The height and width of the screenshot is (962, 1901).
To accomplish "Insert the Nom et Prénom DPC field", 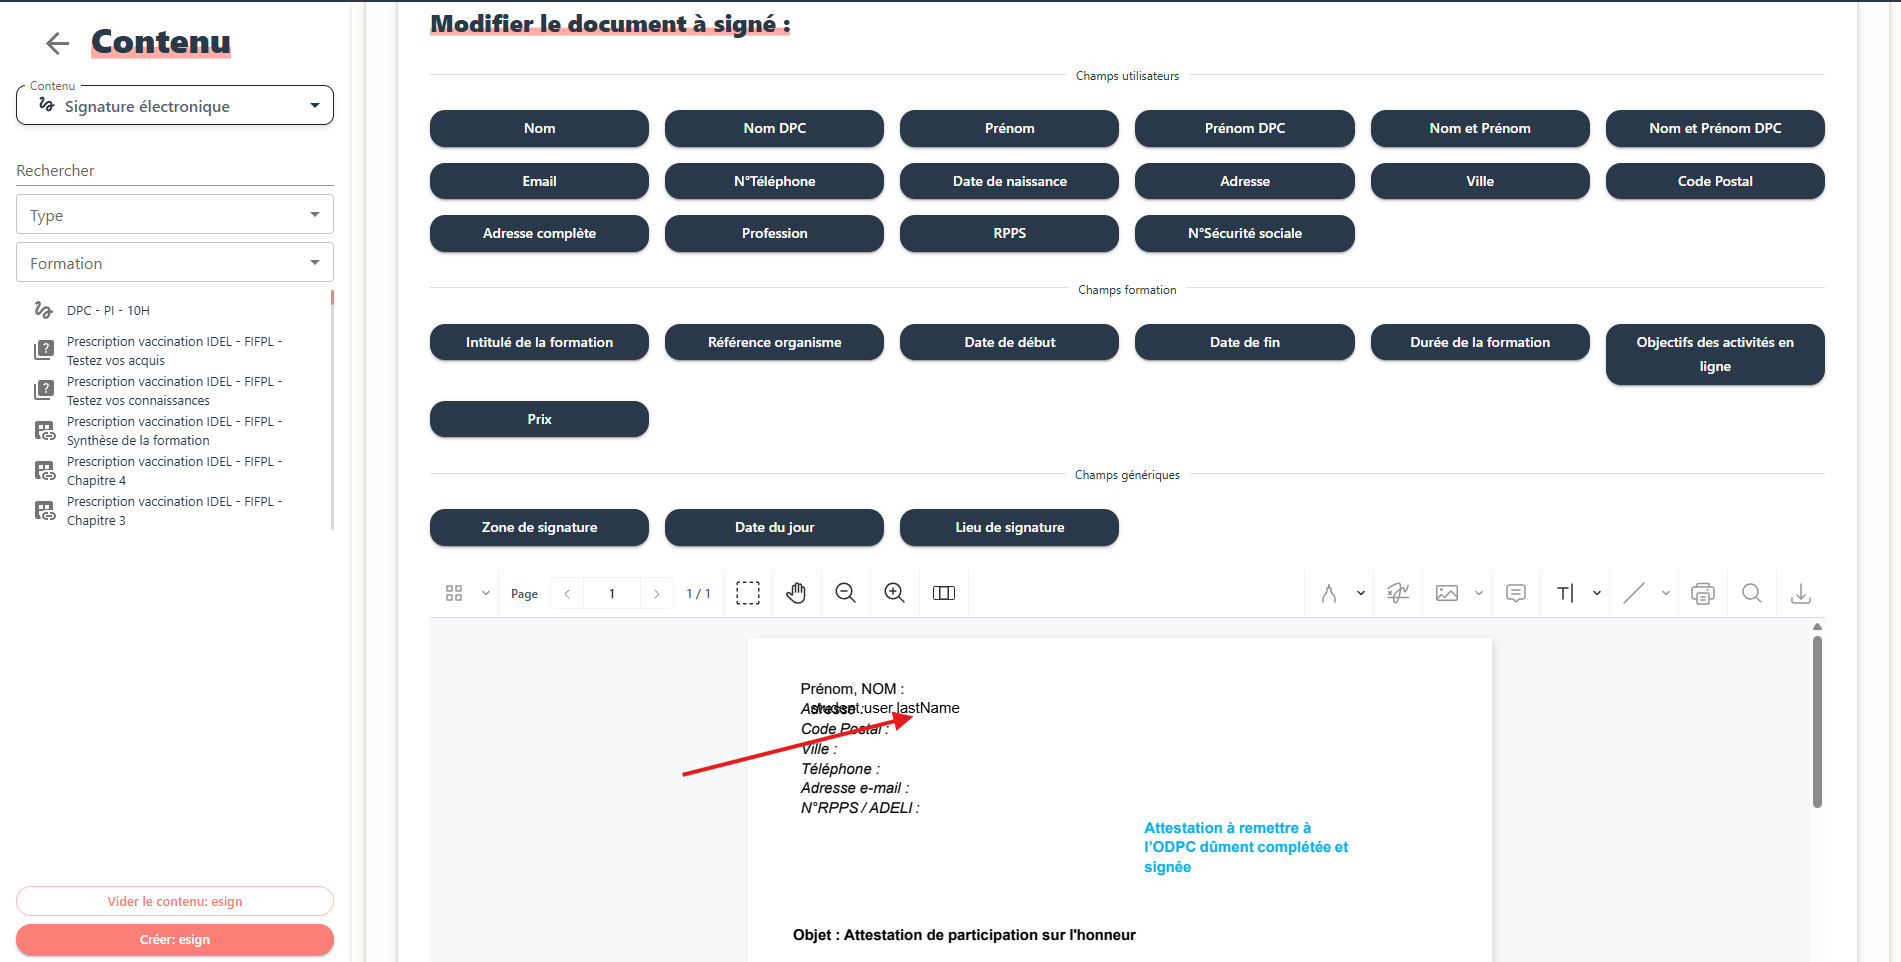I will 1715,128.
